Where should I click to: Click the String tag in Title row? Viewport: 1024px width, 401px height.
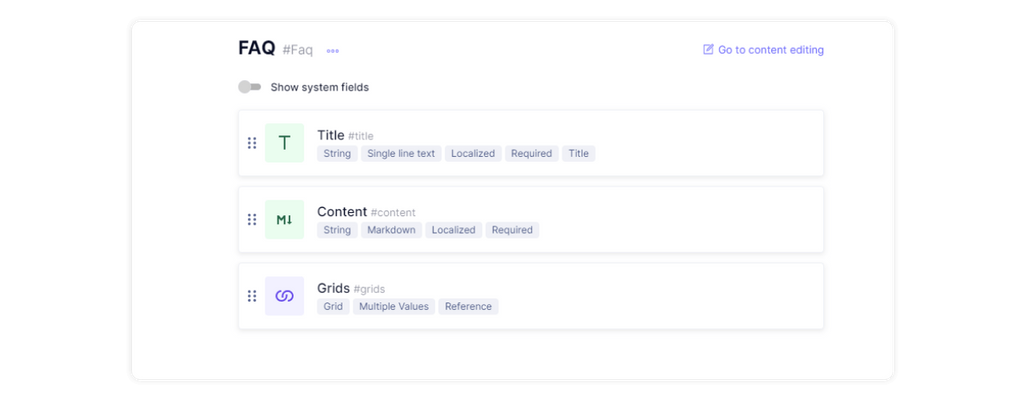[x=337, y=153]
